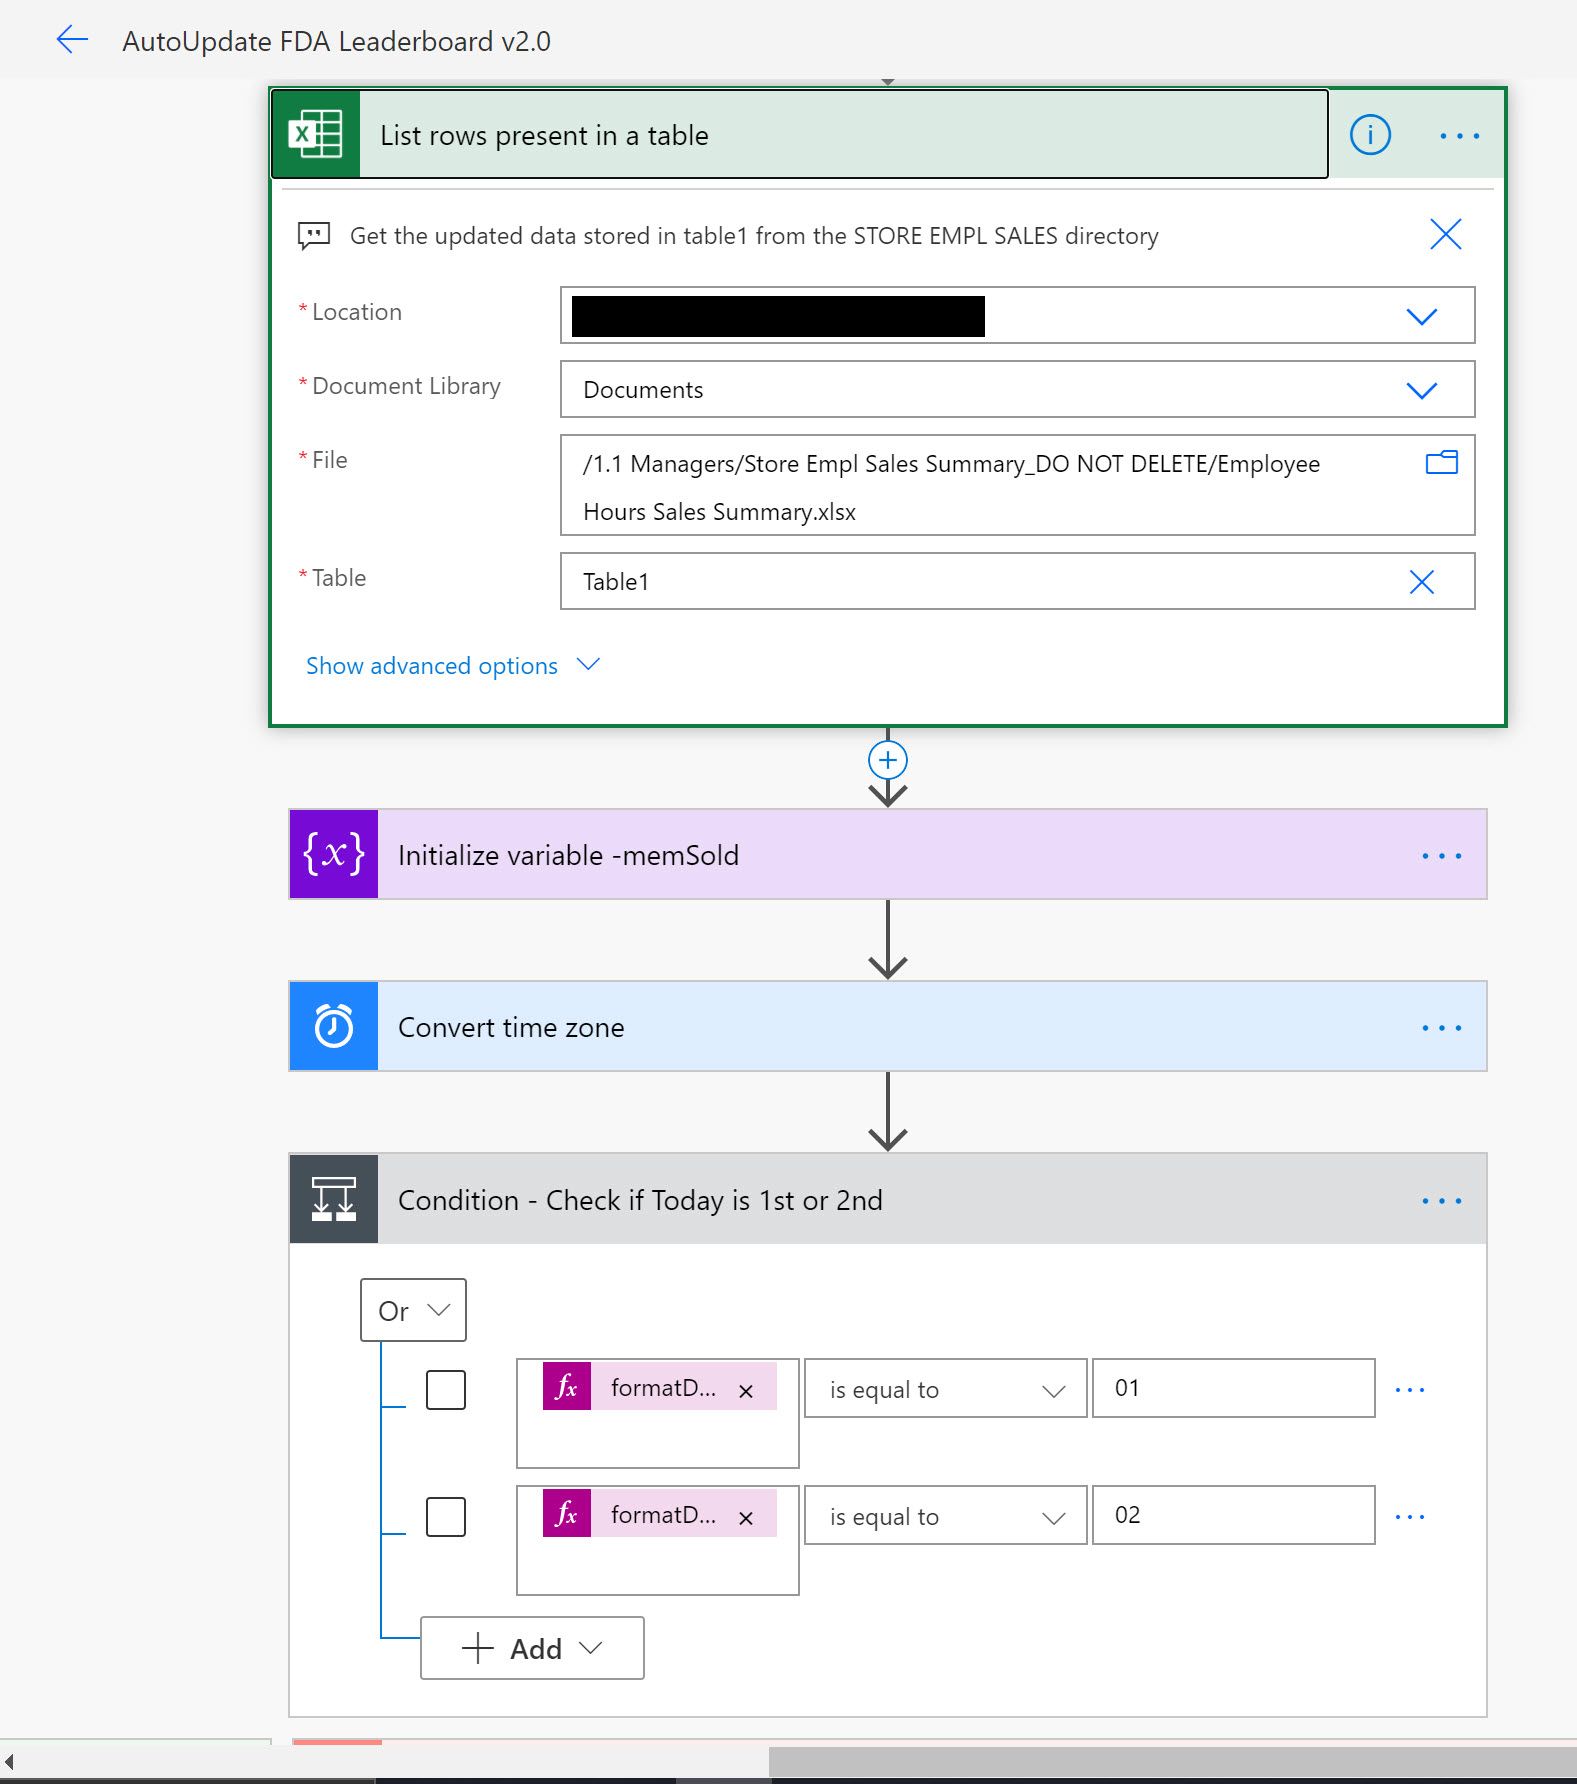Open the Condition step ellipsis menu
Screen dimensions: 1577x1784
click(x=1441, y=1200)
